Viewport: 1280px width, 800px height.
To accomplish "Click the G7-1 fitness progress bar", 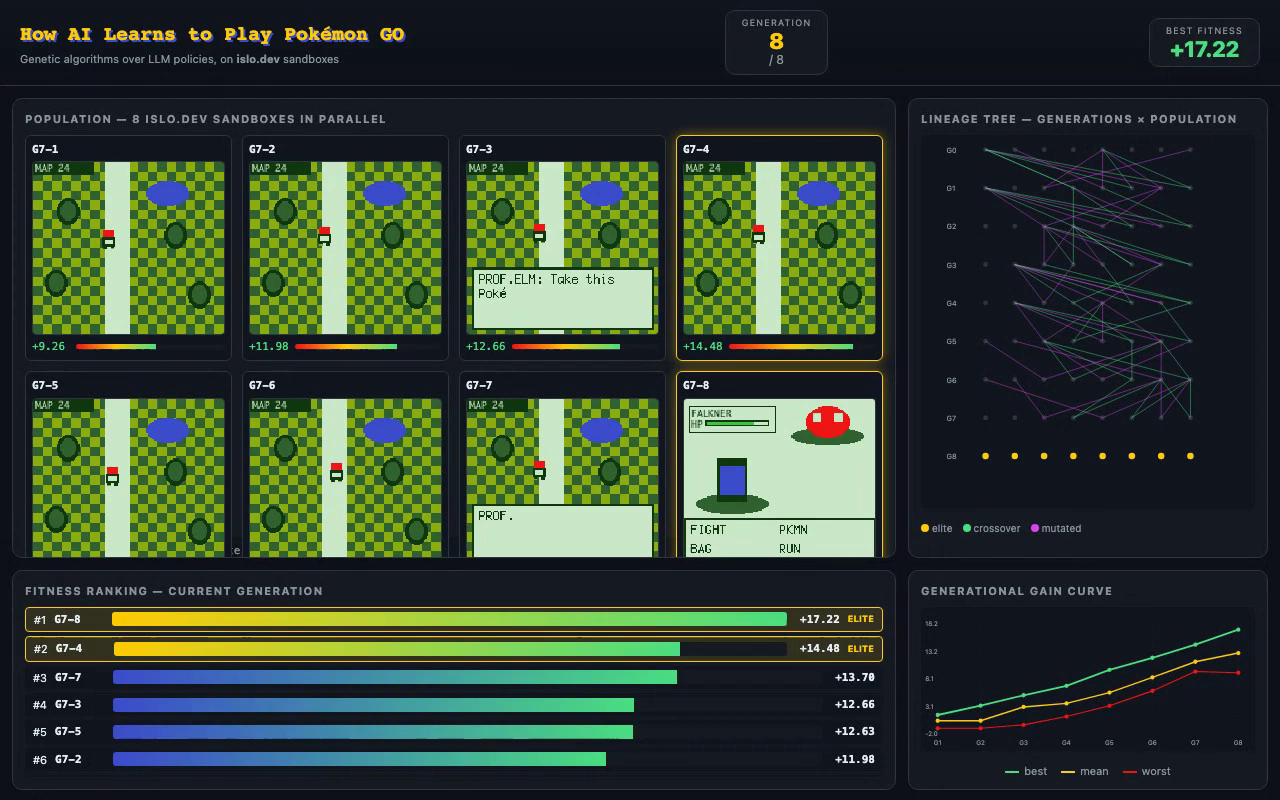I will pos(150,347).
